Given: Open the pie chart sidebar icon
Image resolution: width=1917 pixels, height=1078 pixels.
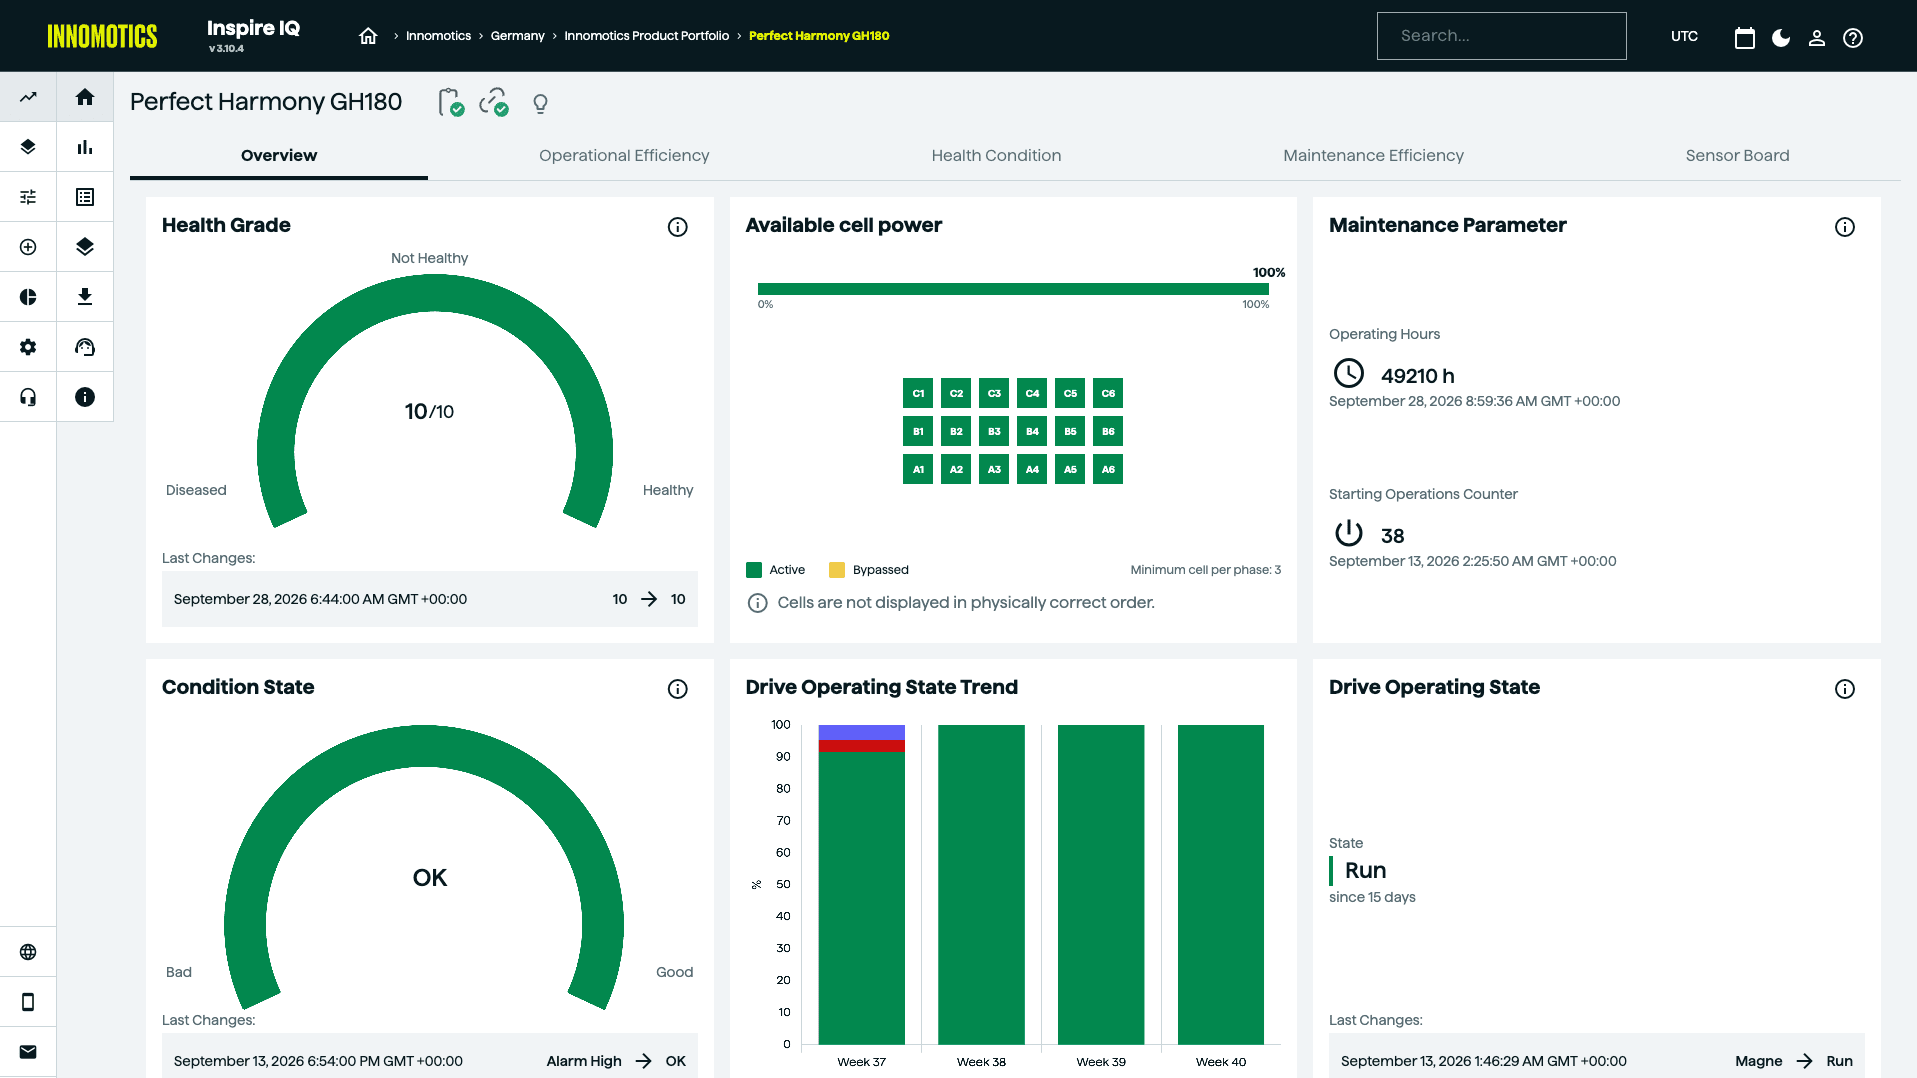Looking at the screenshot, I should pyautogui.click(x=28, y=297).
